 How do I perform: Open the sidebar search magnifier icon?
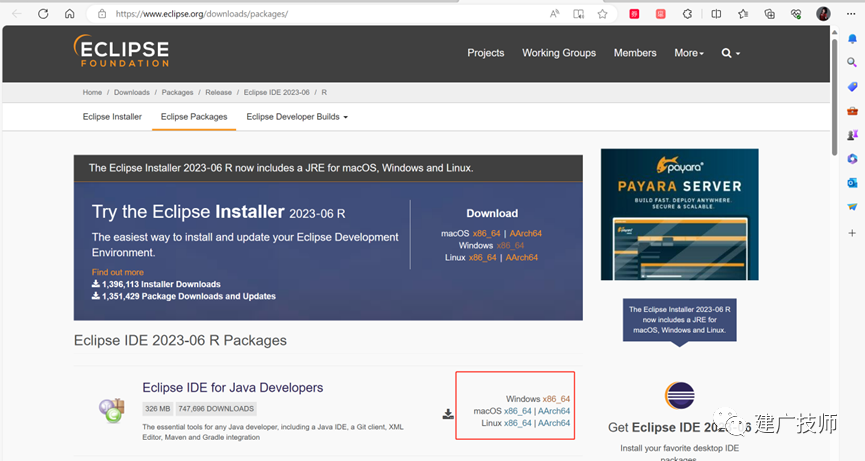pyautogui.click(x=852, y=62)
